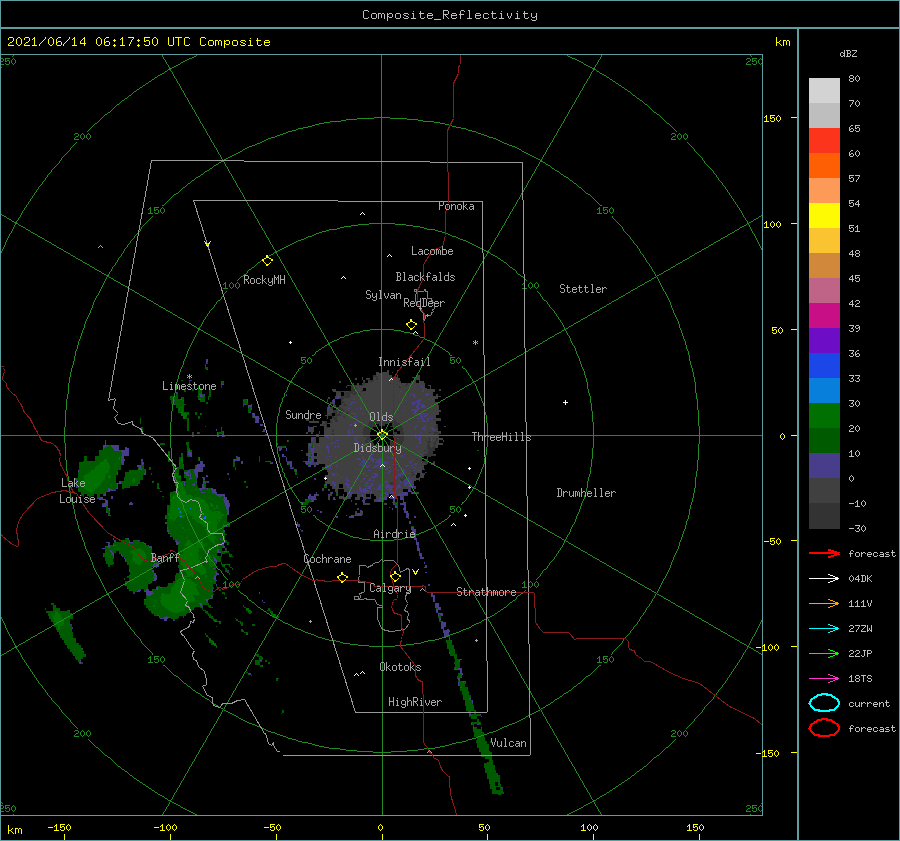Click the yellow diamond marker below Cochrane
Image resolution: width=900 pixels, height=841 pixels.
pyautogui.click(x=343, y=578)
